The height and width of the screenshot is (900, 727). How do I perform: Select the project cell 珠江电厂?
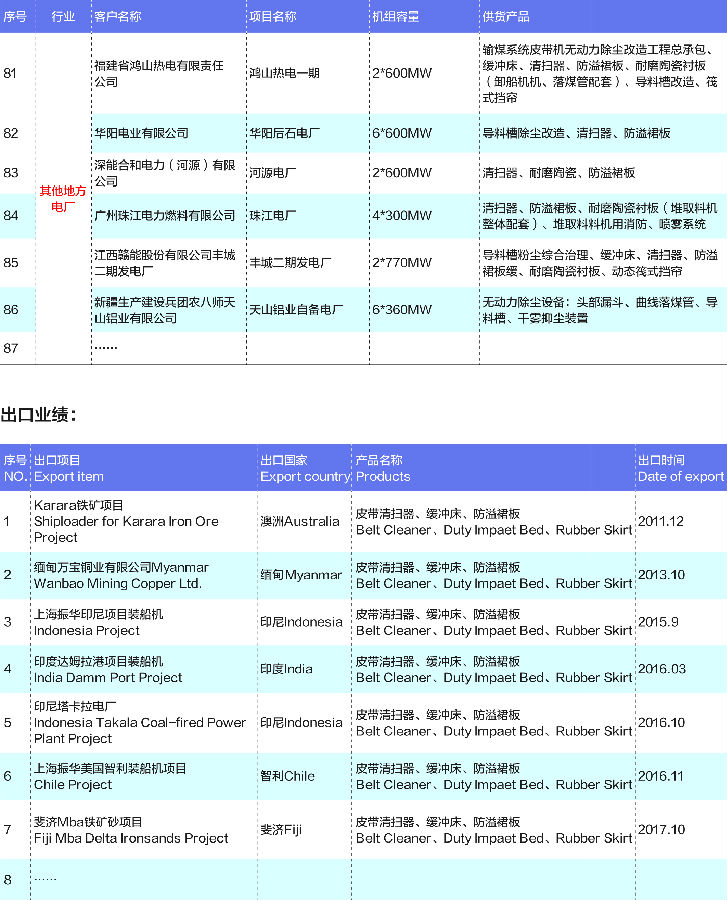[x=273, y=215]
